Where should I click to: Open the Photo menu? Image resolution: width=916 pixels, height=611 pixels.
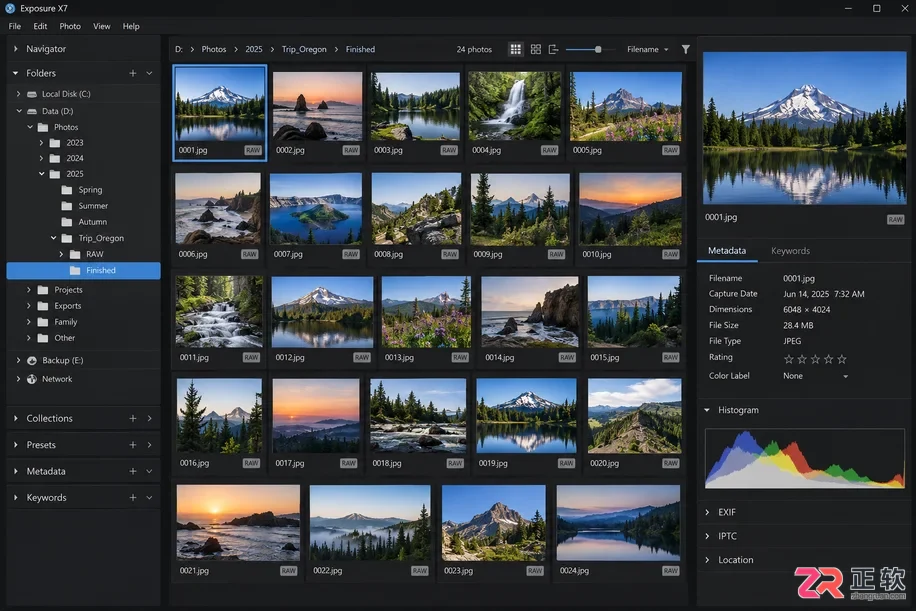70,26
